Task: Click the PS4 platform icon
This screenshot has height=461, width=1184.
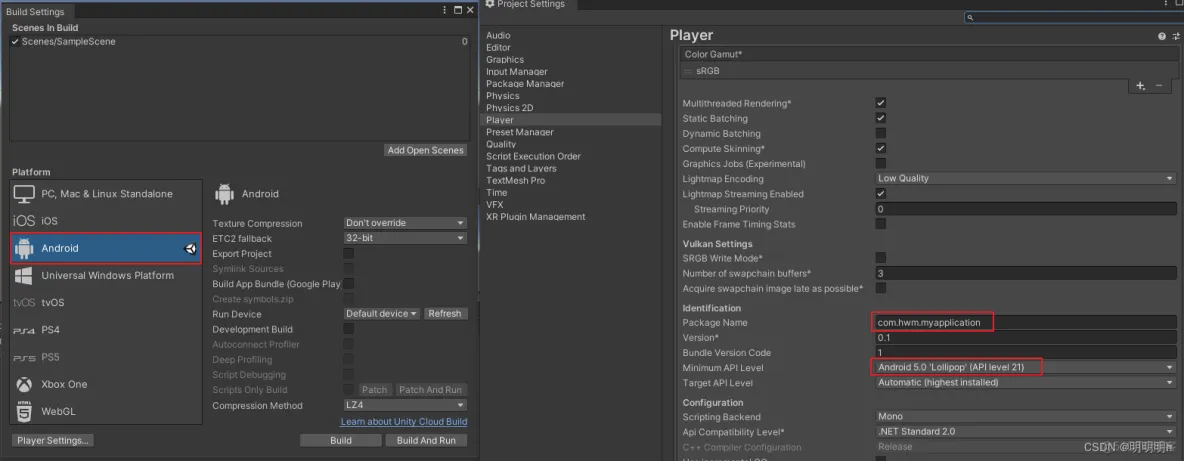Action: pos(23,330)
